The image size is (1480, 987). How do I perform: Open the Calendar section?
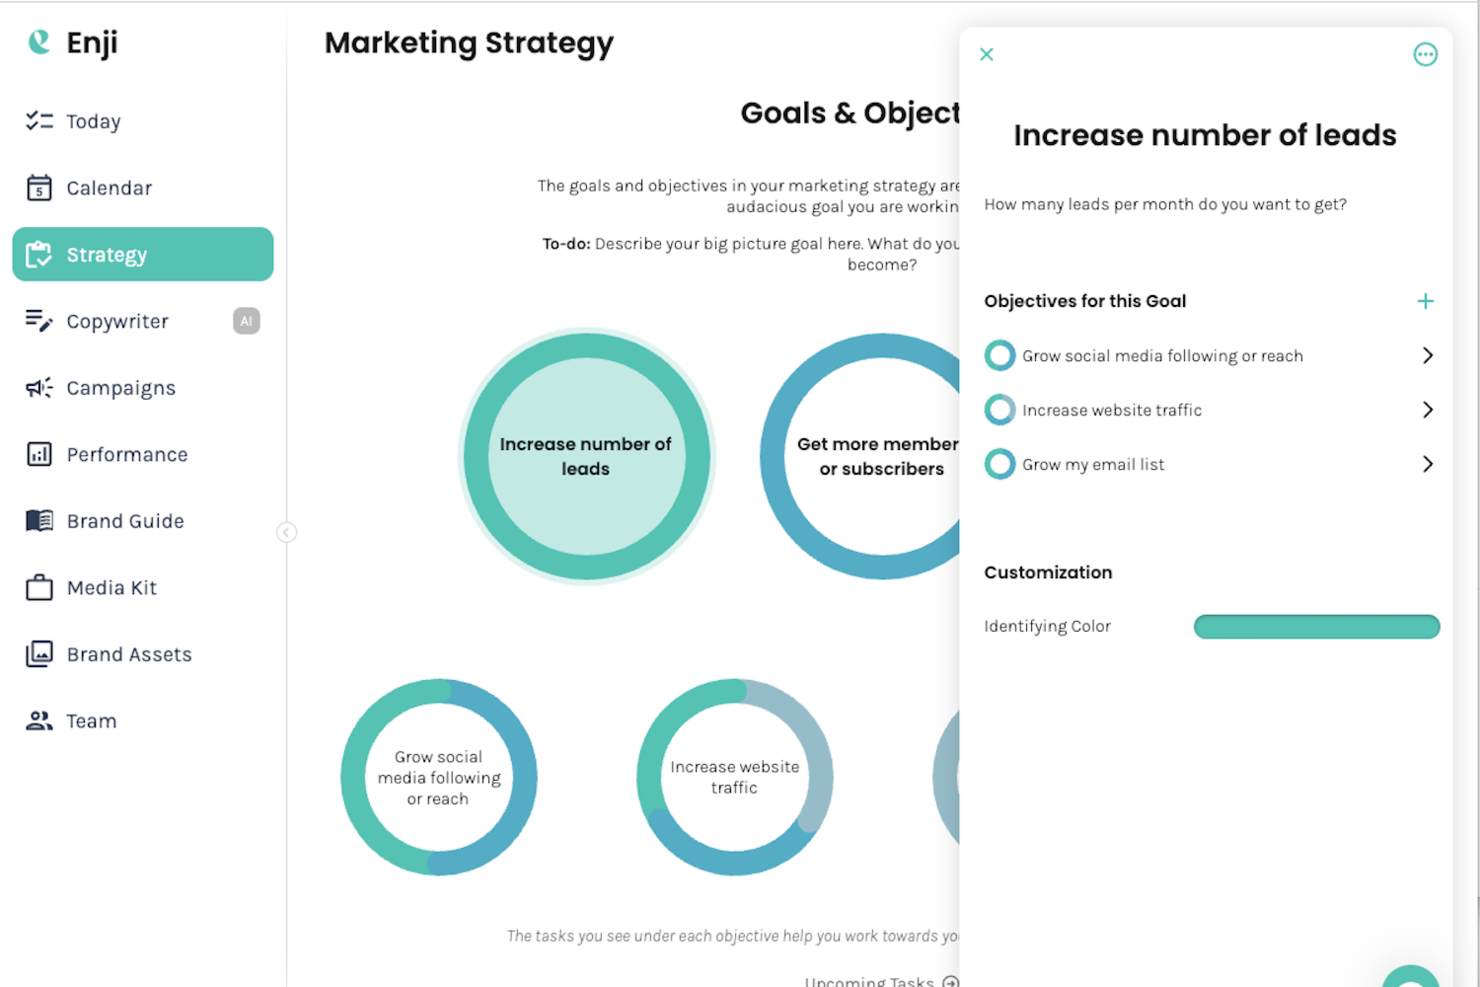coord(108,187)
